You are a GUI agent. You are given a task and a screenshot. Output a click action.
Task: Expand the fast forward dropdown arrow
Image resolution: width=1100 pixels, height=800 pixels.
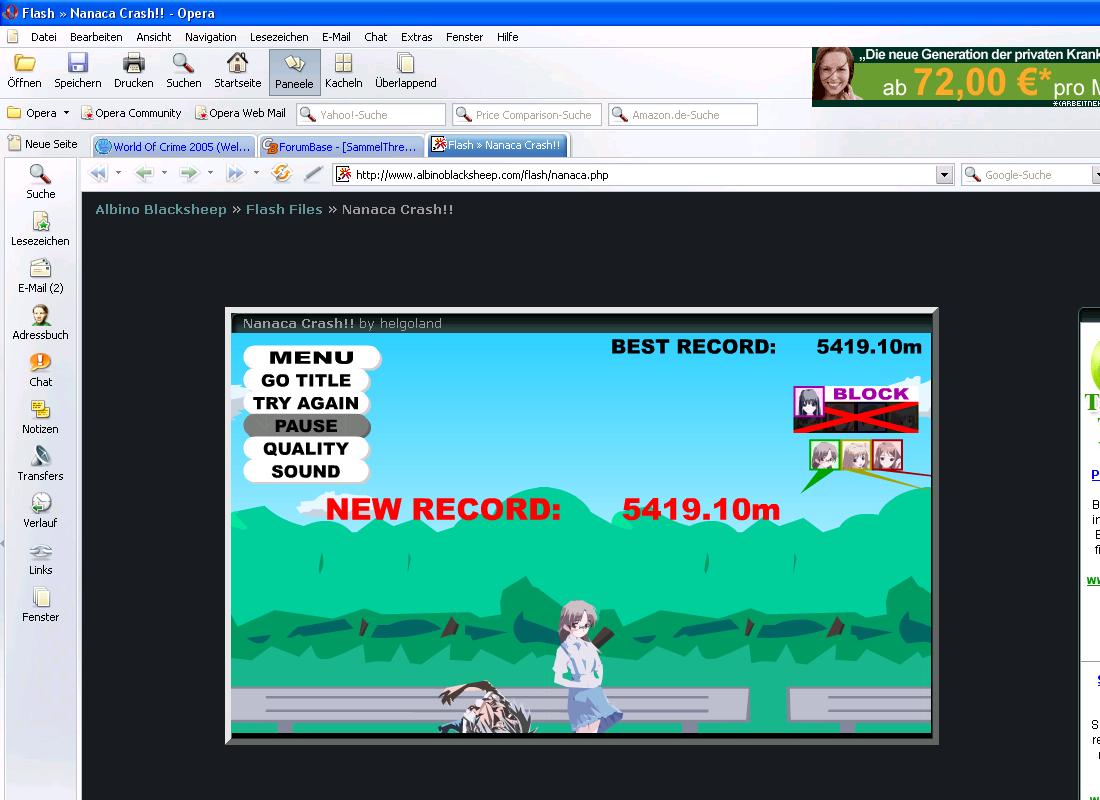256,173
